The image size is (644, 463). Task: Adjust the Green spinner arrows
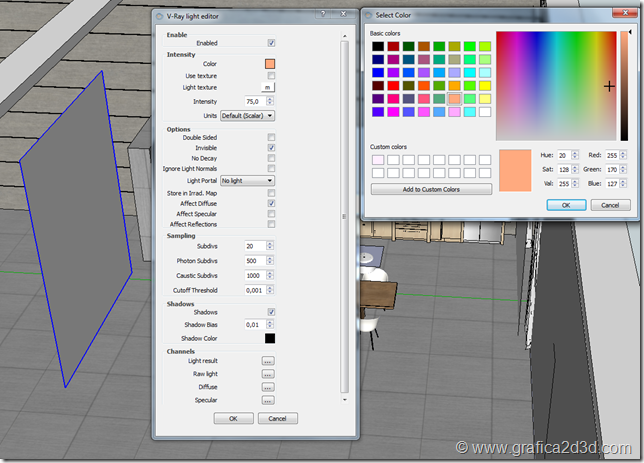tap(623, 169)
